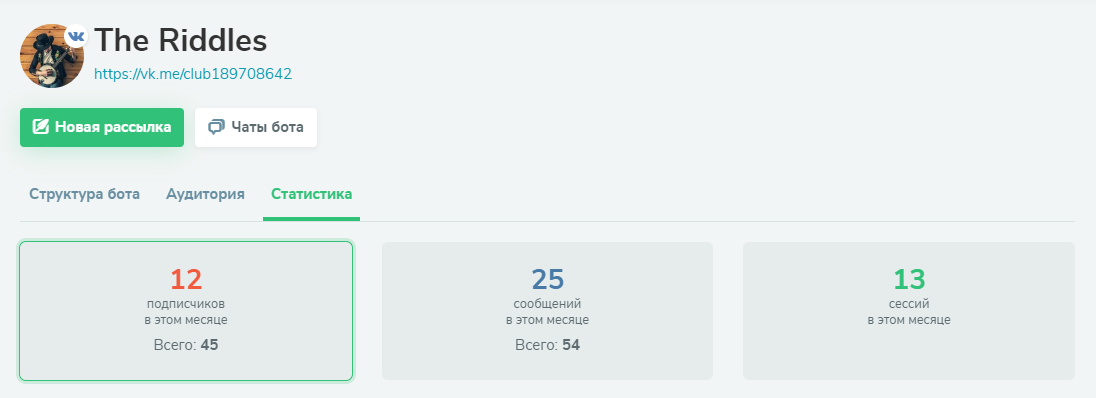Select the Статистика tab
This screenshot has width=1096, height=398.
[x=312, y=194]
